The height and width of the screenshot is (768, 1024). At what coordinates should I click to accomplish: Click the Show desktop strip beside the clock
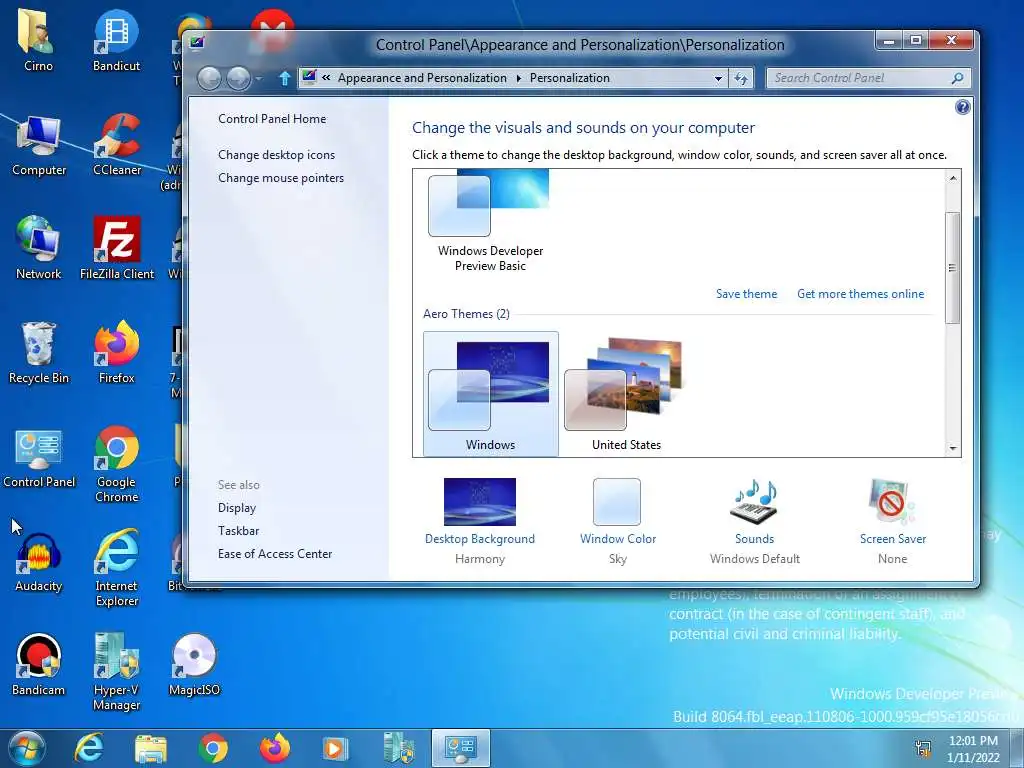pyautogui.click(x=1017, y=748)
